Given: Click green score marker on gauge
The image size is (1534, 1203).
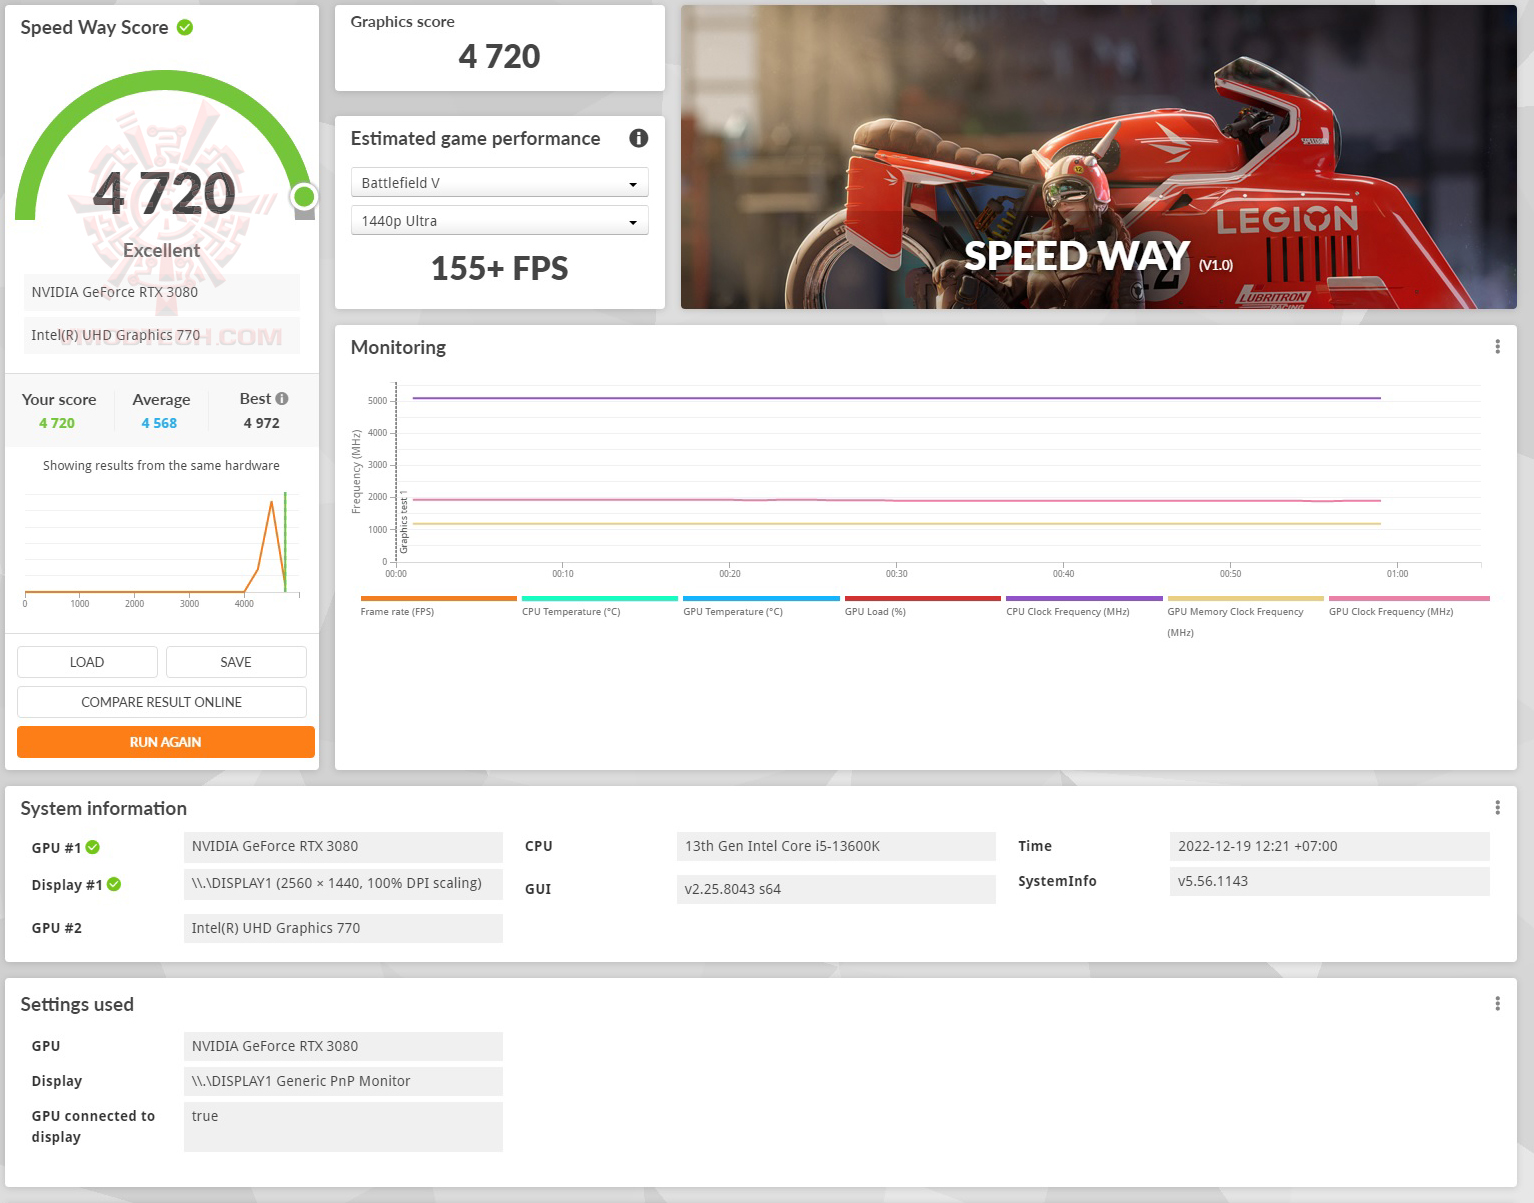Looking at the screenshot, I should point(304,196).
